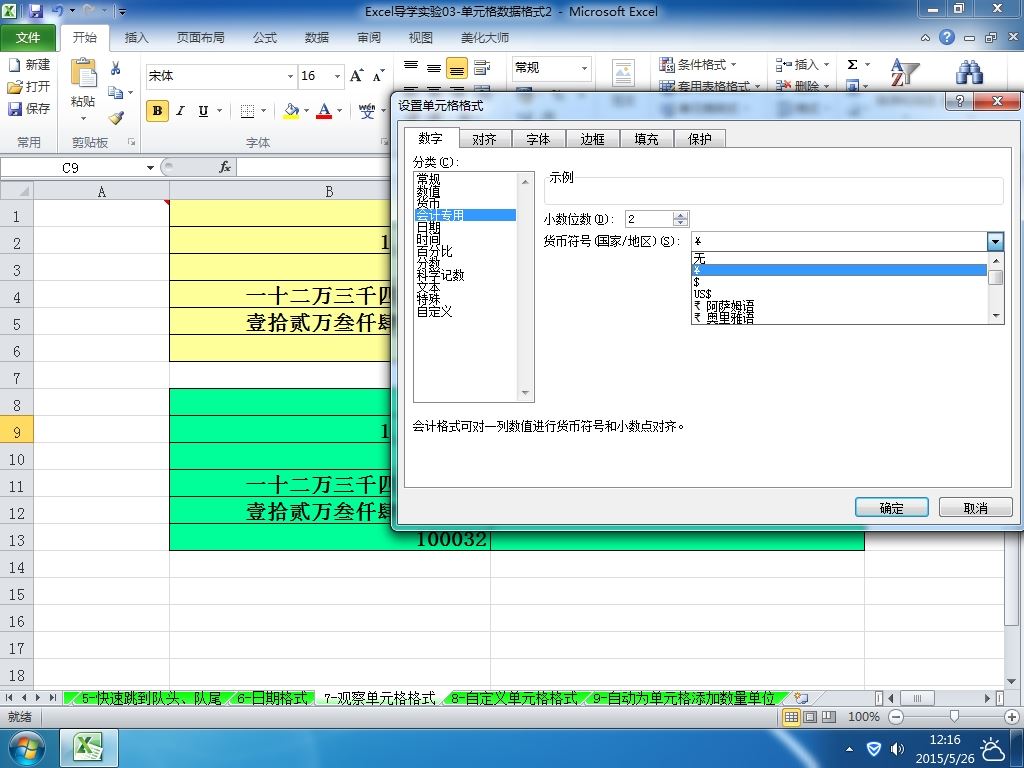Click the 取消 button
Image resolution: width=1024 pixels, height=768 pixels.
coord(976,507)
